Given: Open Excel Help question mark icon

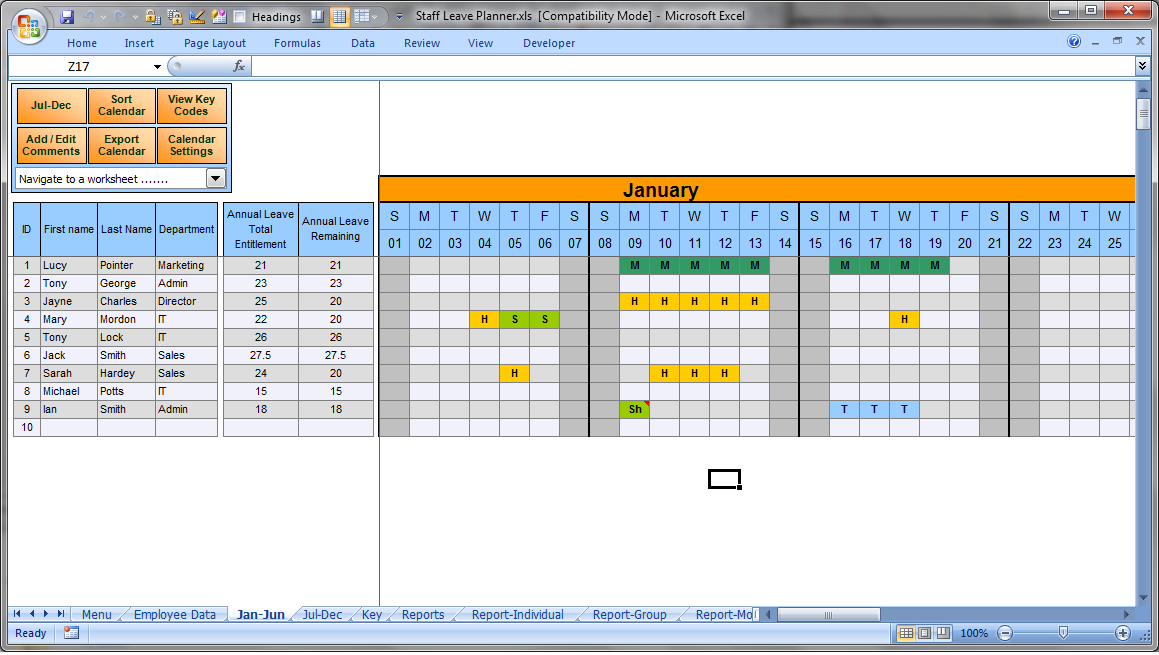Looking at the screenshot, I should point(1074,42).
